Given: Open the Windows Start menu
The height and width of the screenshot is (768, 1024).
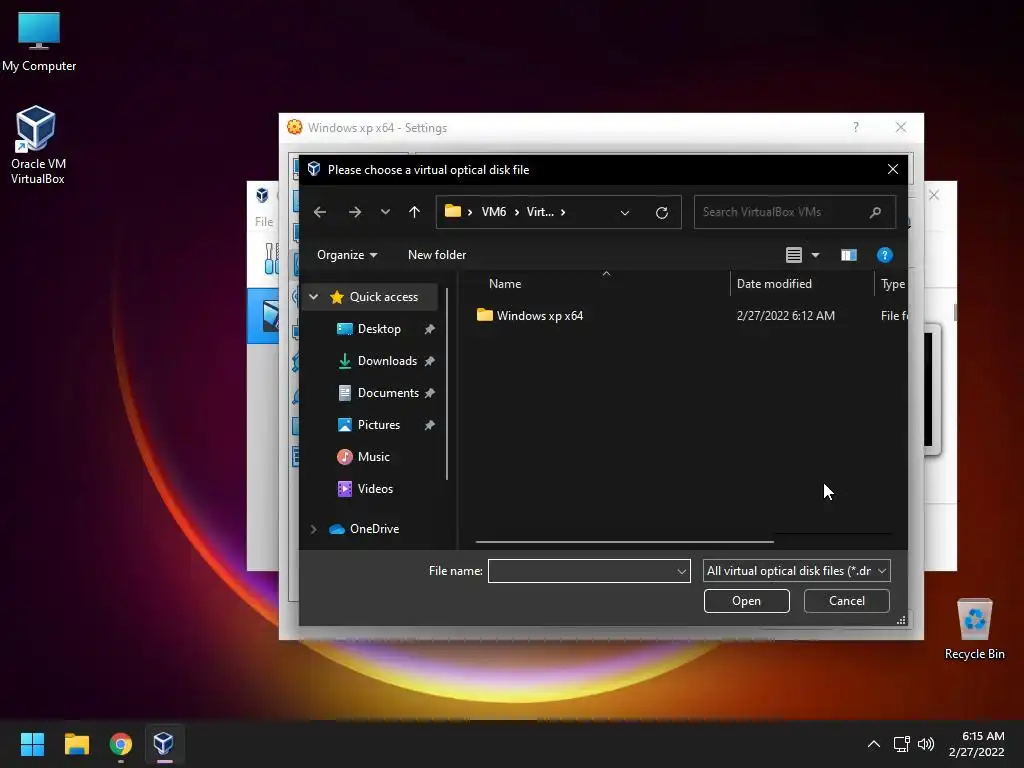Looking at the screenshot, I should (32, 744).
